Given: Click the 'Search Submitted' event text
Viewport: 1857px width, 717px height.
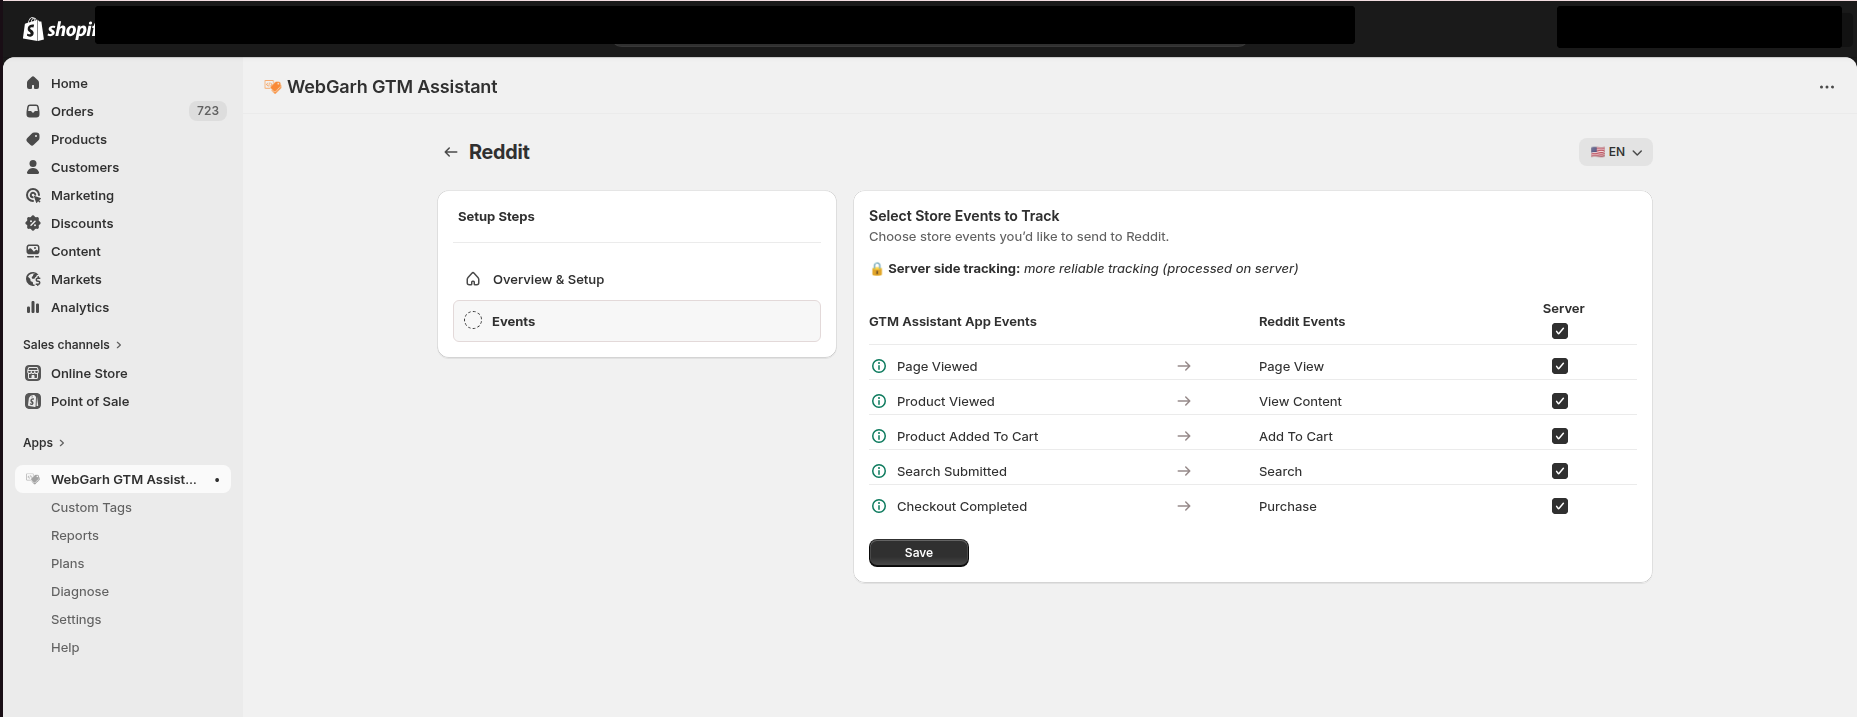Looking at the screenshot, I should (952, 472).
